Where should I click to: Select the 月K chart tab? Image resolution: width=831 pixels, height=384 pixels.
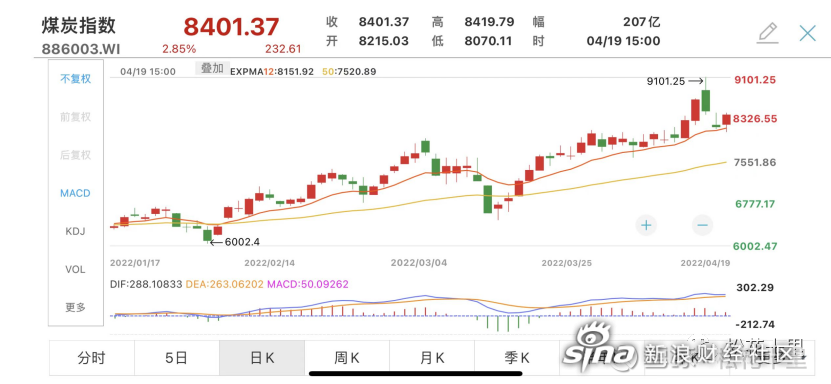pos(432,358)
